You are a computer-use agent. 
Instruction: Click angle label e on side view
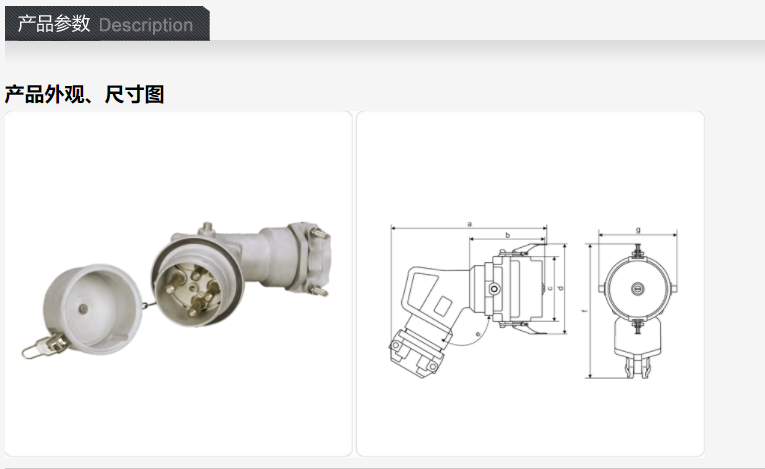[478, 334]
